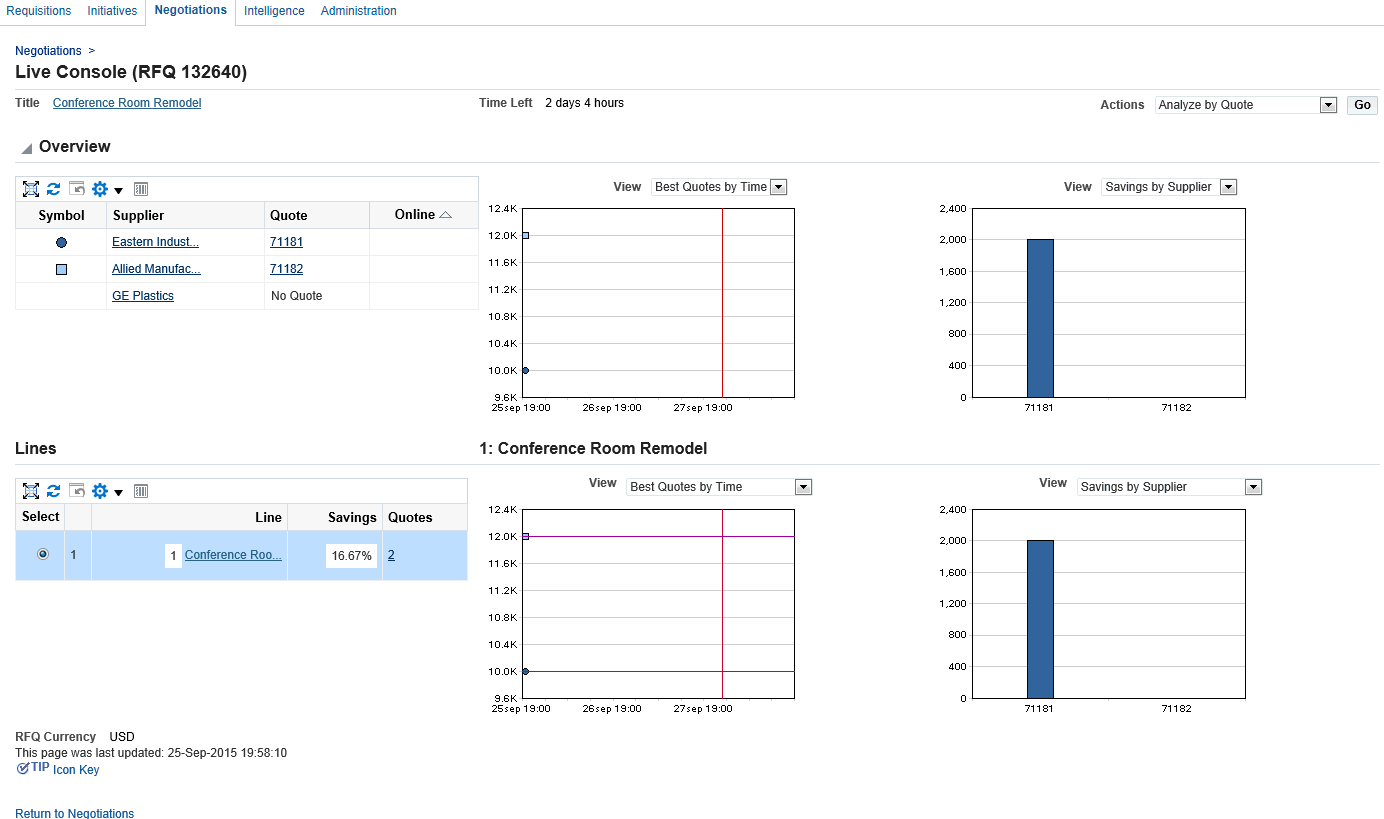The image size is (1384, 819).
Task: Select the Negotiations tab
Action: pos(190,10)
